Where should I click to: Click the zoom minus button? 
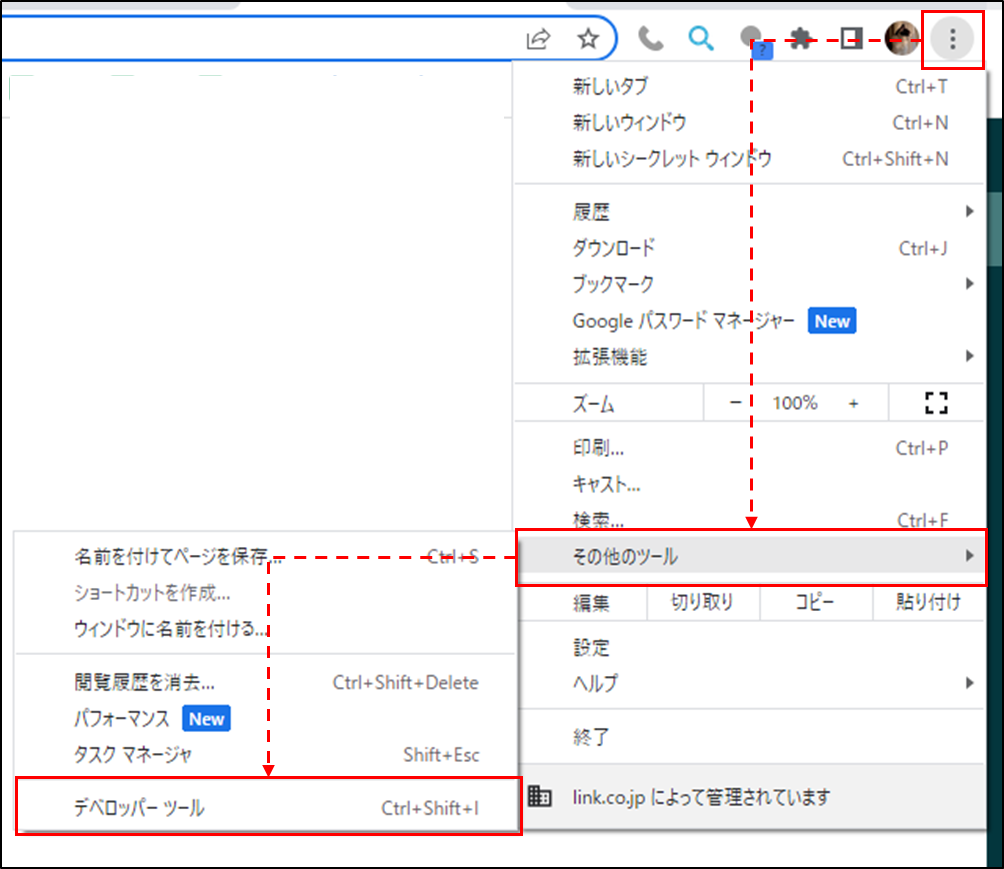point(735,403)
